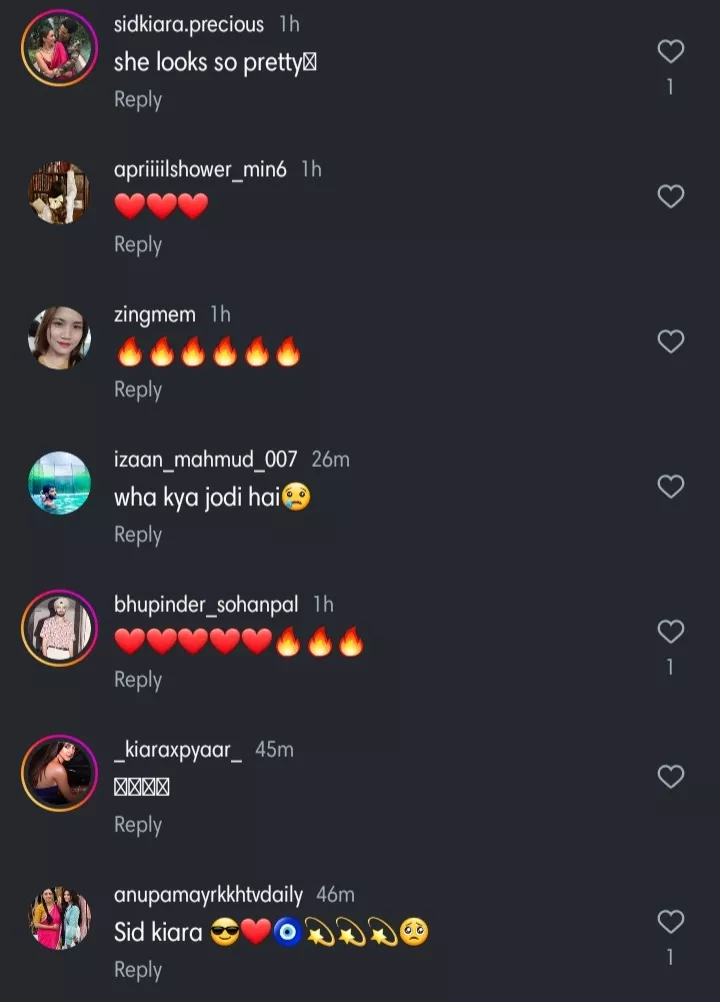The height and width of the screenshot is (1002, 720).
Task: Open anupamayrkkhtvdaily username link
Action: (x=208, y=895)
